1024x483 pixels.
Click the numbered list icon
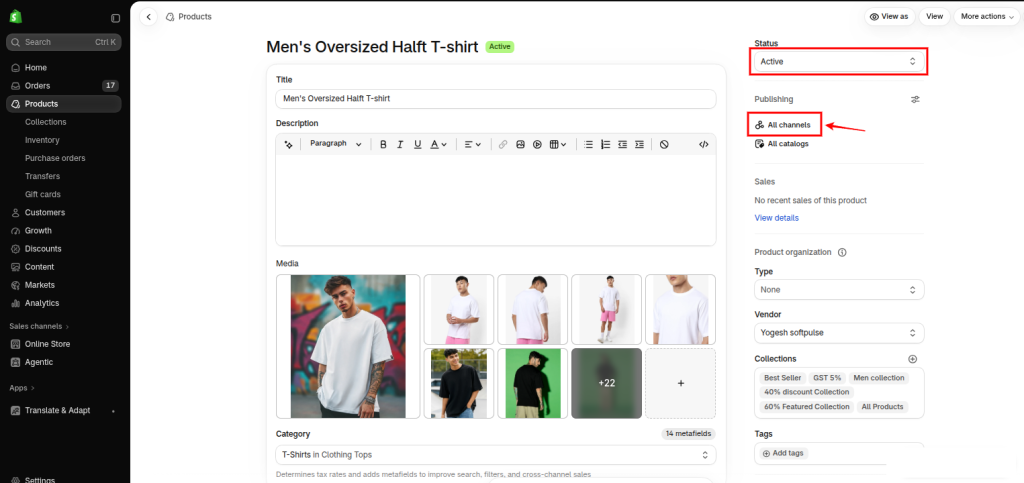tap(605, 144)
